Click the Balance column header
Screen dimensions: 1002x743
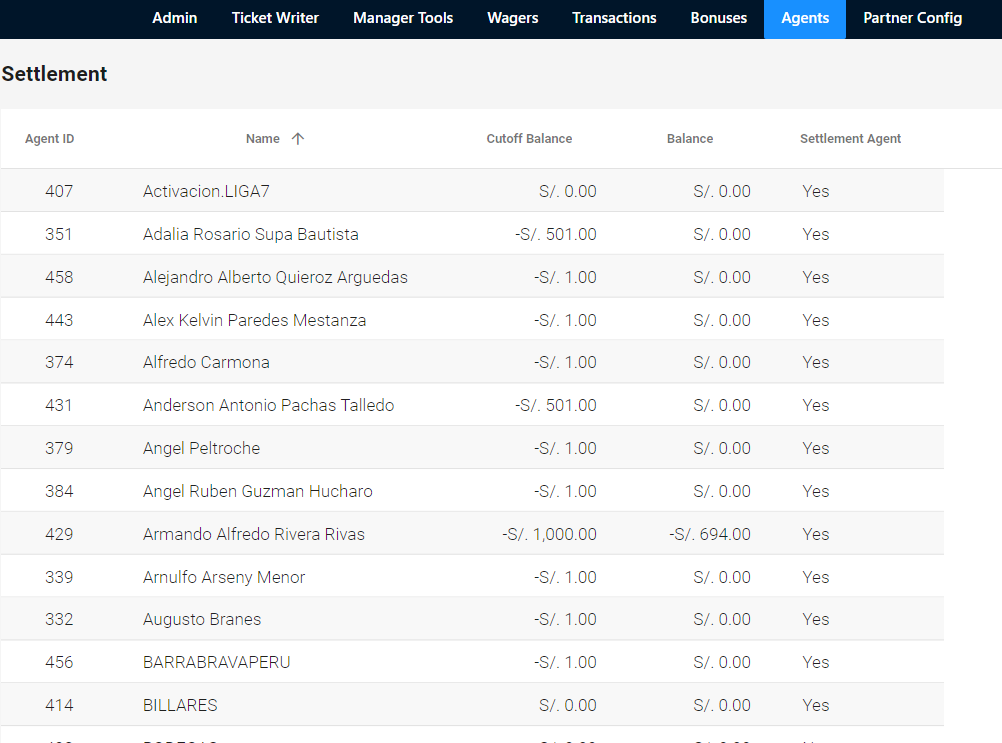point(690,139)
